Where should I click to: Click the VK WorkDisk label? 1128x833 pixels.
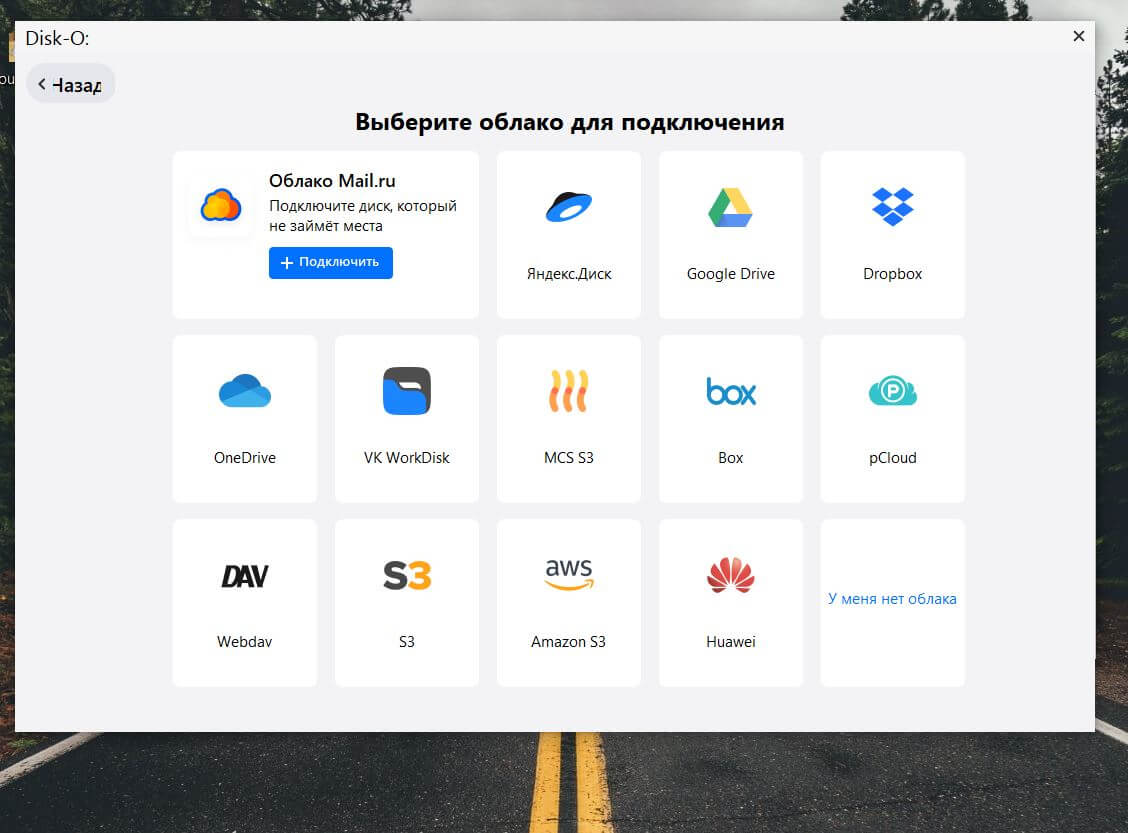(x=406, y=458)
